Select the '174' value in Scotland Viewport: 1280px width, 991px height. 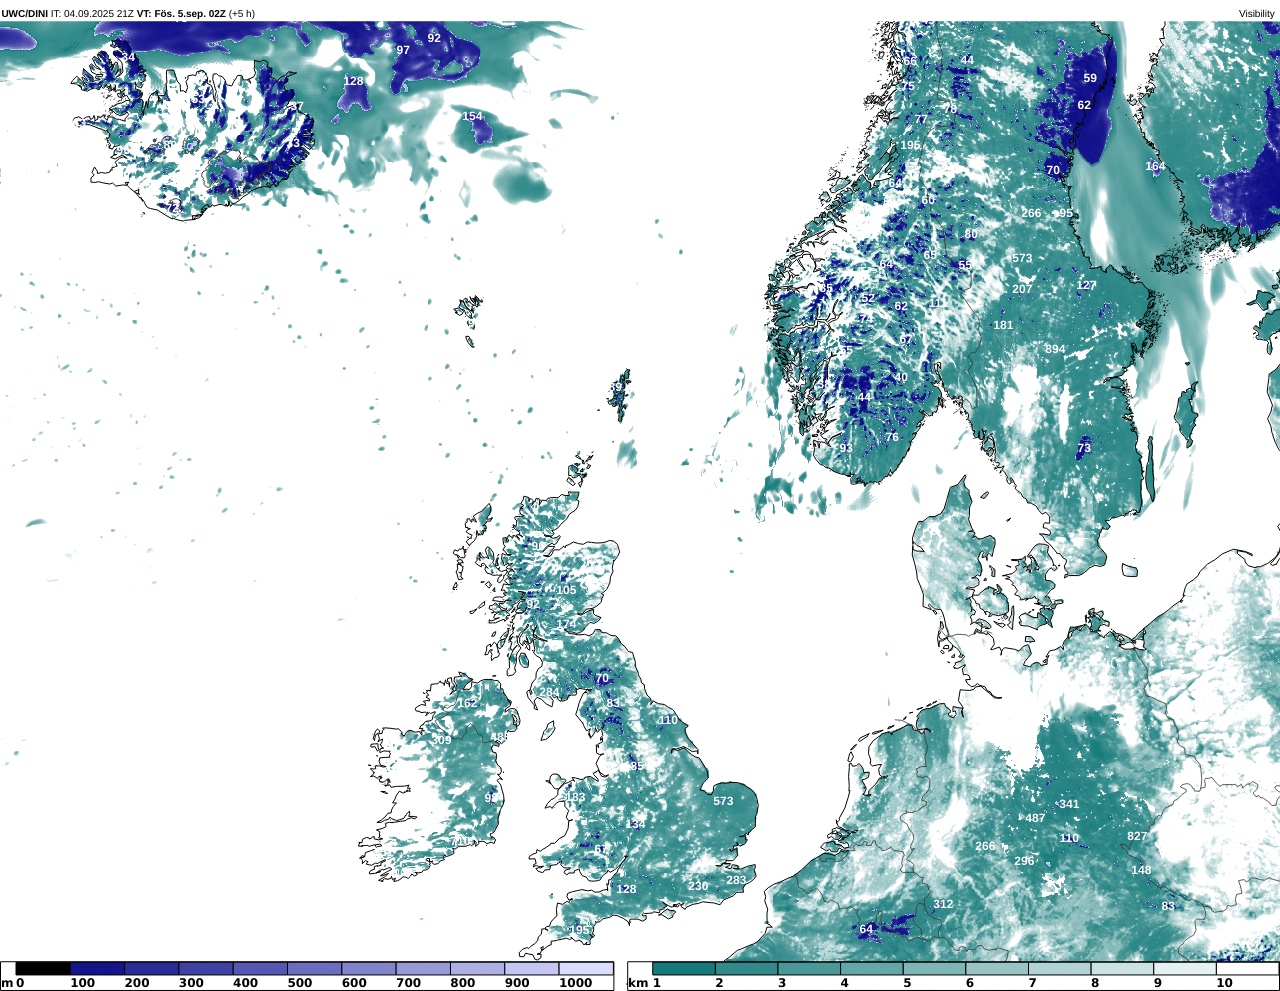566,624
